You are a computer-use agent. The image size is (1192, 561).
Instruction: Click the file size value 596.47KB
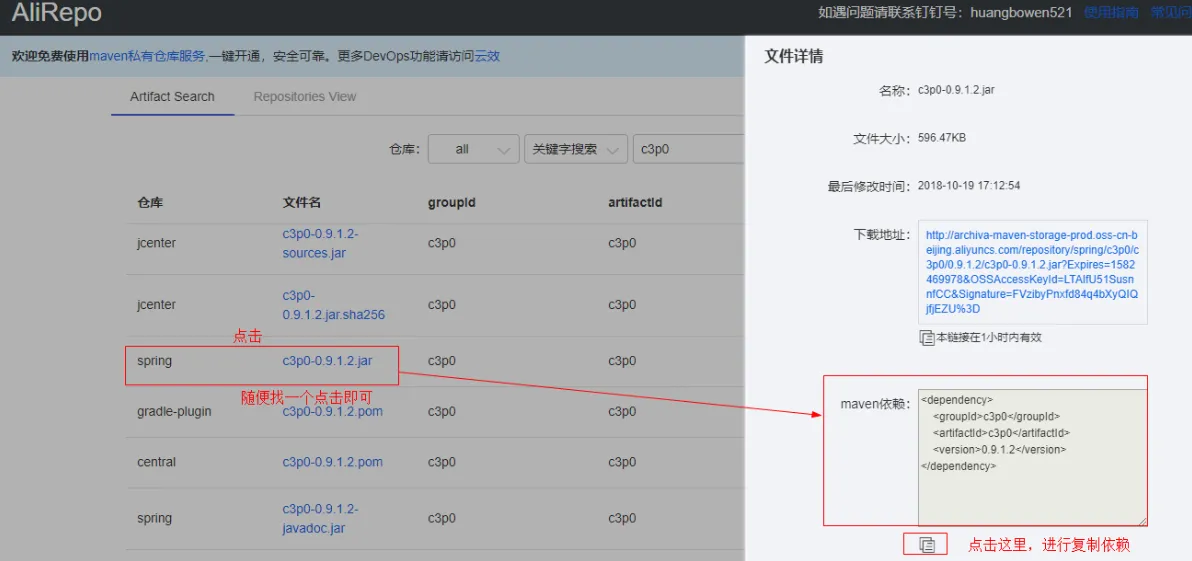coord(942,138)
